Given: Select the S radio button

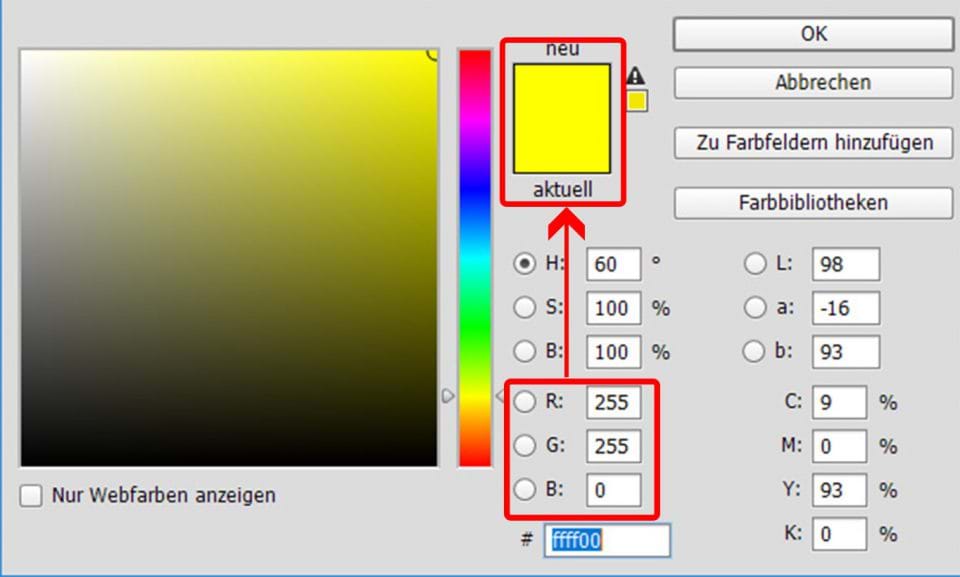Looking at the screenshot, I should (524, 308).
